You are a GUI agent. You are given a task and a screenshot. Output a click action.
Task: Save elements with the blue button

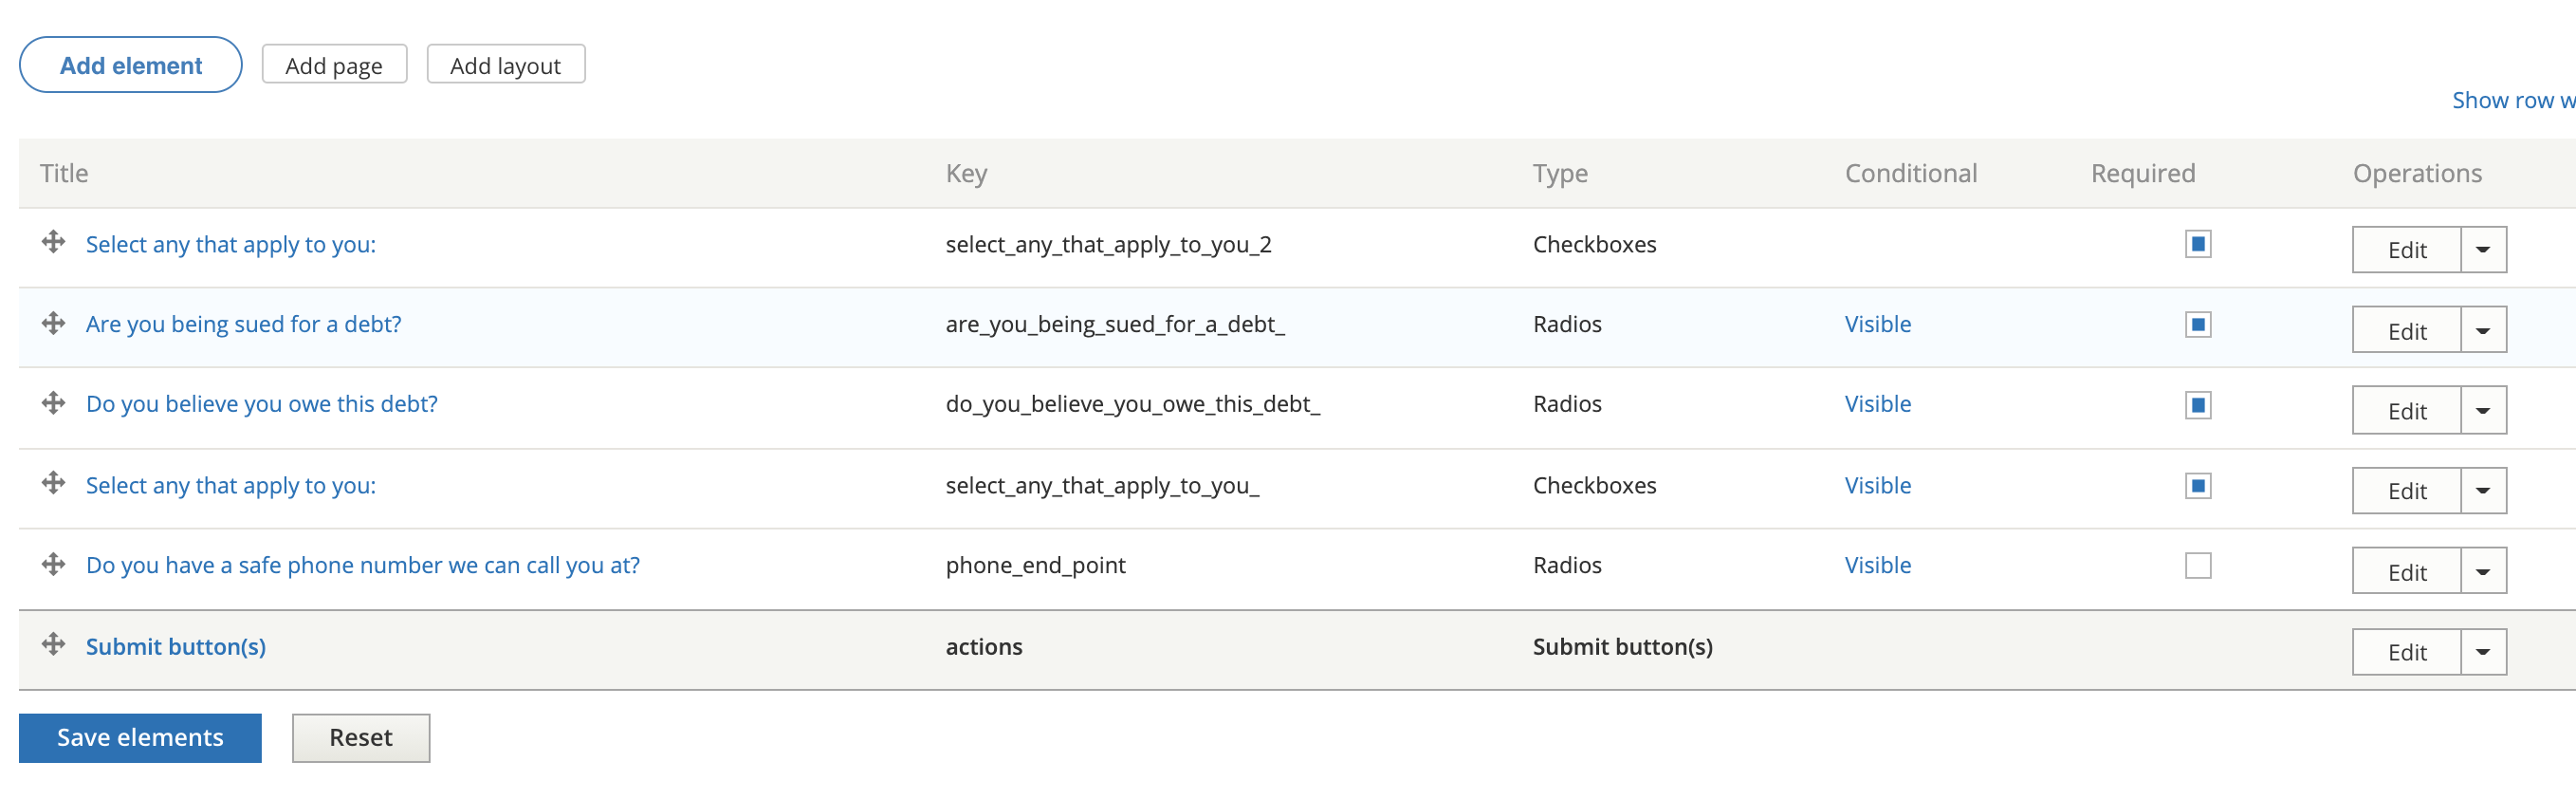point(140,738)
